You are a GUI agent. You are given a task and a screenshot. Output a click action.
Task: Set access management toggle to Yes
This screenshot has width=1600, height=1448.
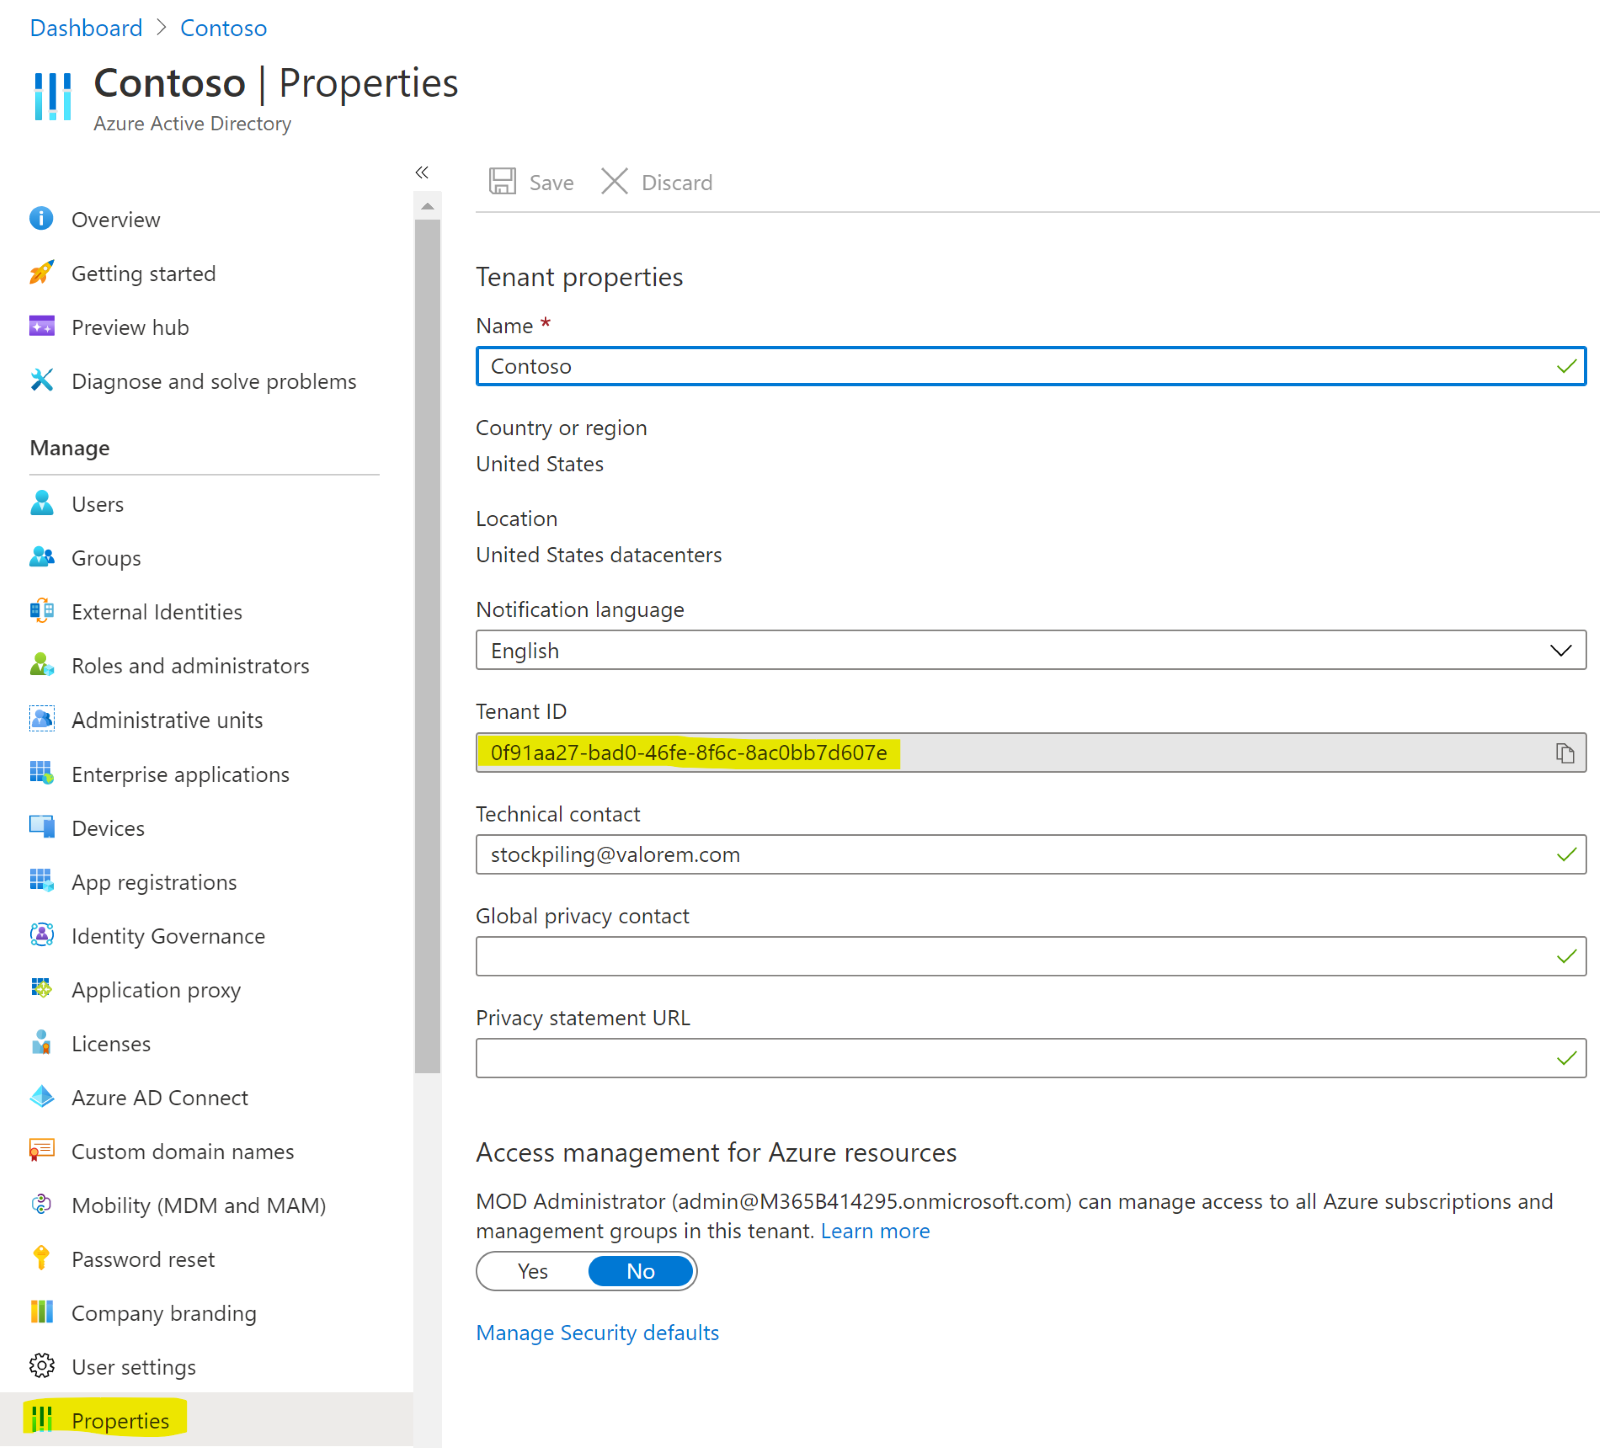pos(532,1272)
